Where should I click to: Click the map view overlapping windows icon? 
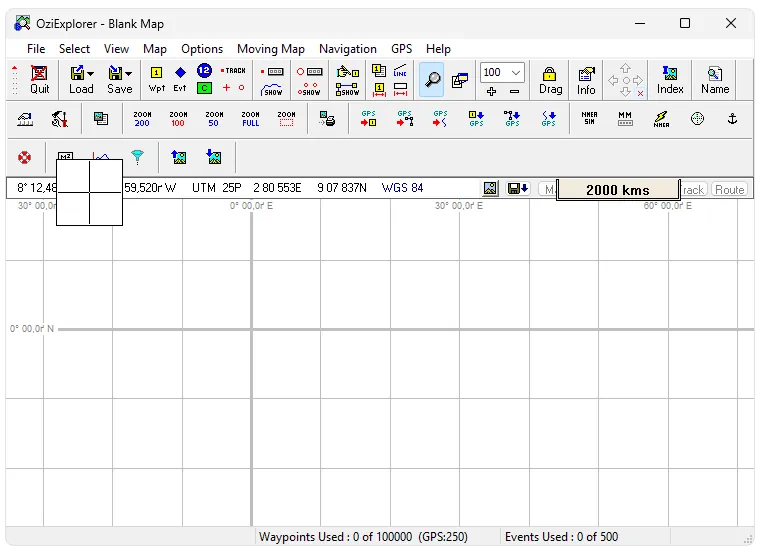(x=460, y=80)
